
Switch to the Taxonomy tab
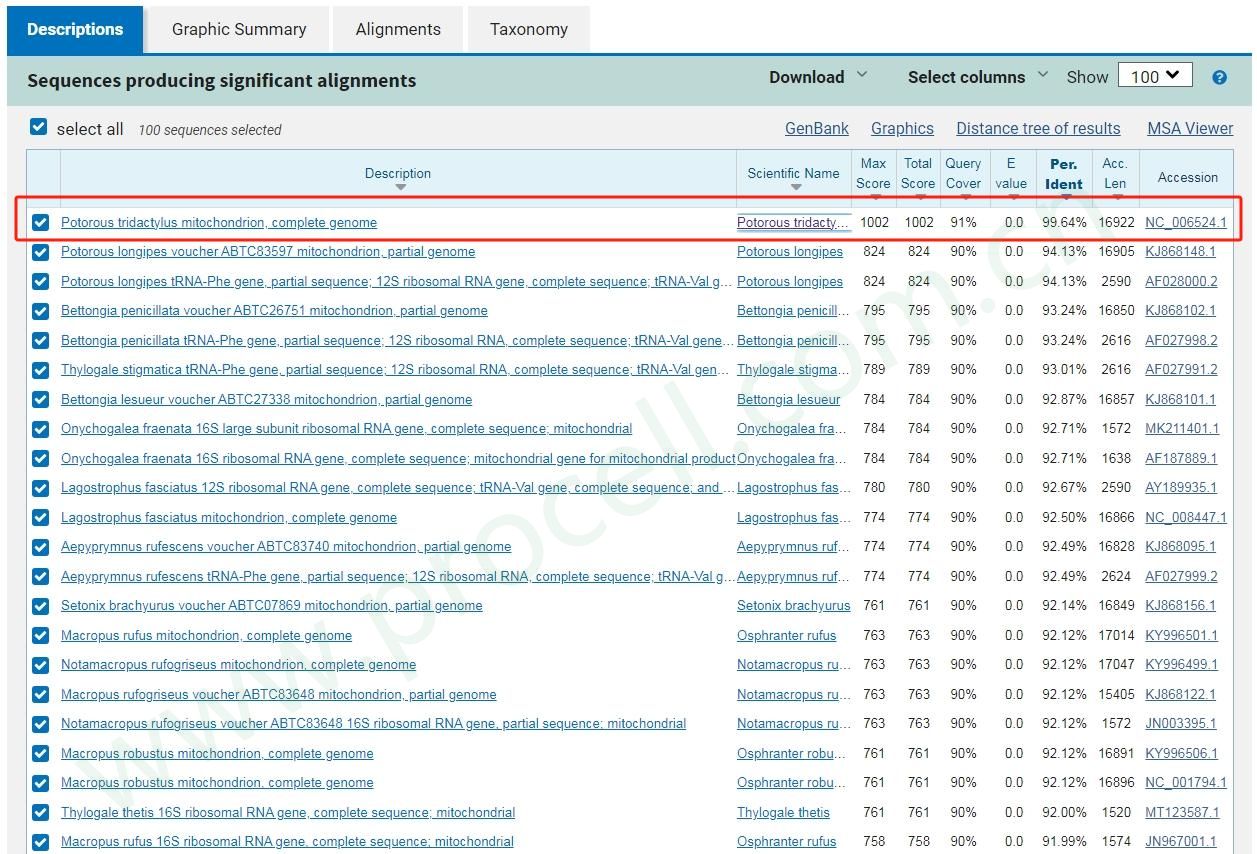tap(528, 29)
